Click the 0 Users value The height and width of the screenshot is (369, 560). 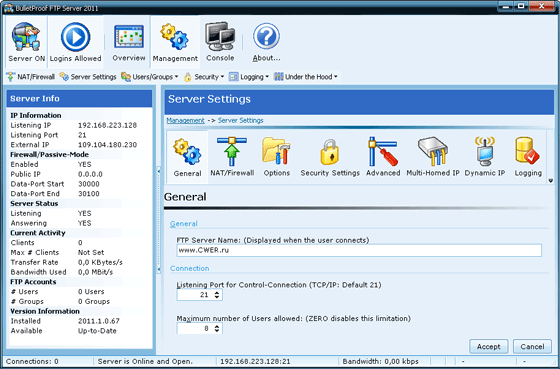(x=91, y=291)
